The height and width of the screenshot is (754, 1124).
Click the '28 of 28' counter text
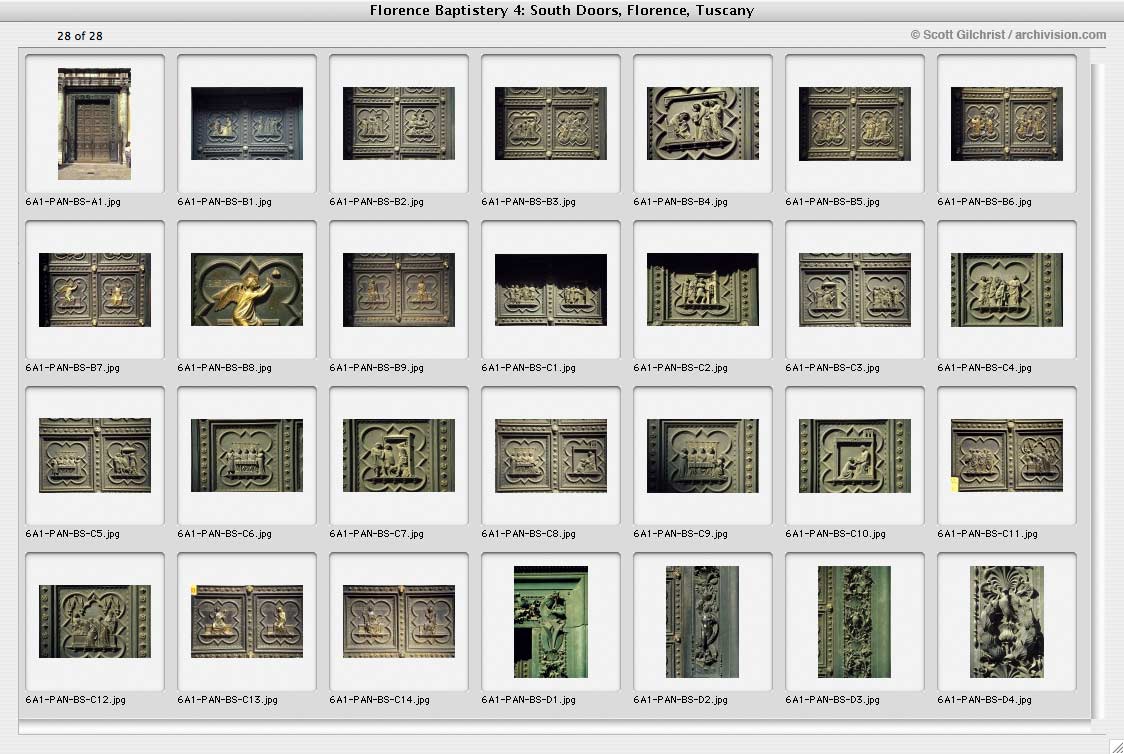coord(80,36)
